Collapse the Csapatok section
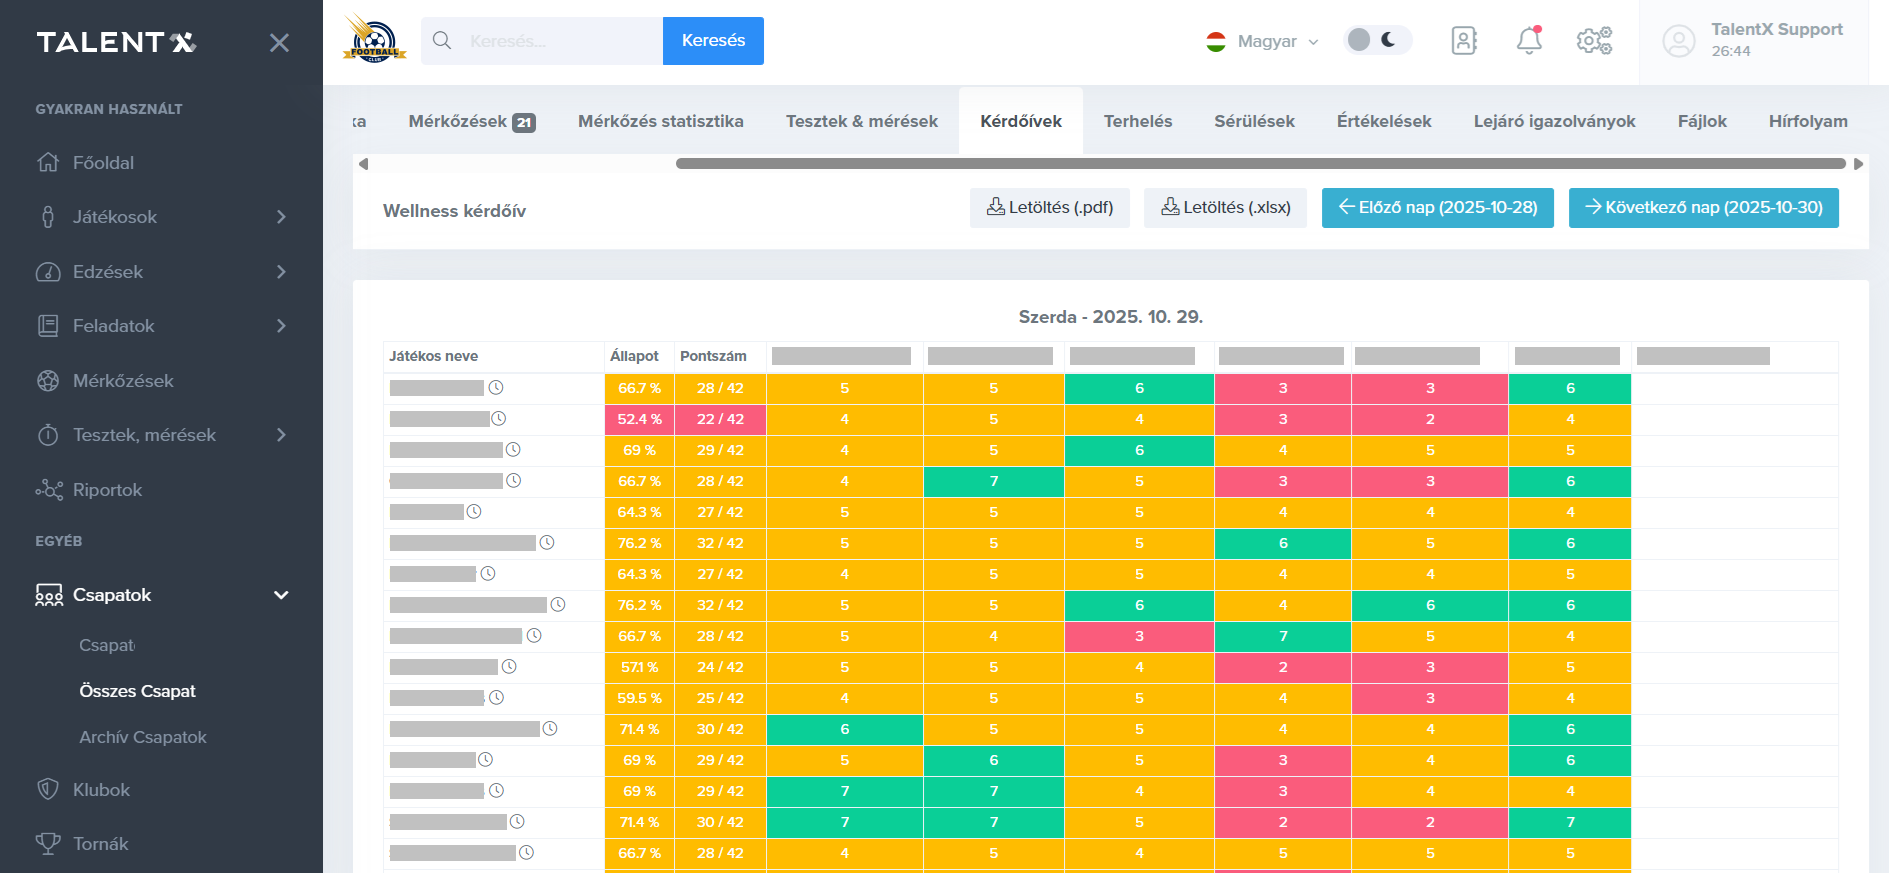The image size is (1889, 873). pos(281,595)
